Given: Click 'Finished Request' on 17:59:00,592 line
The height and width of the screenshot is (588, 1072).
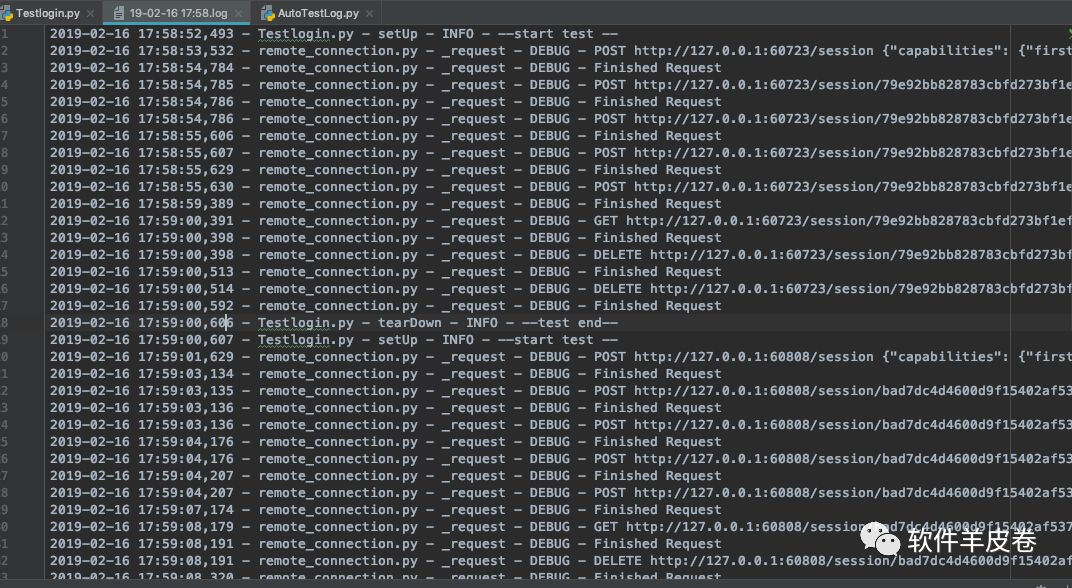Looking at the screenshot, I should click(657, 306).
